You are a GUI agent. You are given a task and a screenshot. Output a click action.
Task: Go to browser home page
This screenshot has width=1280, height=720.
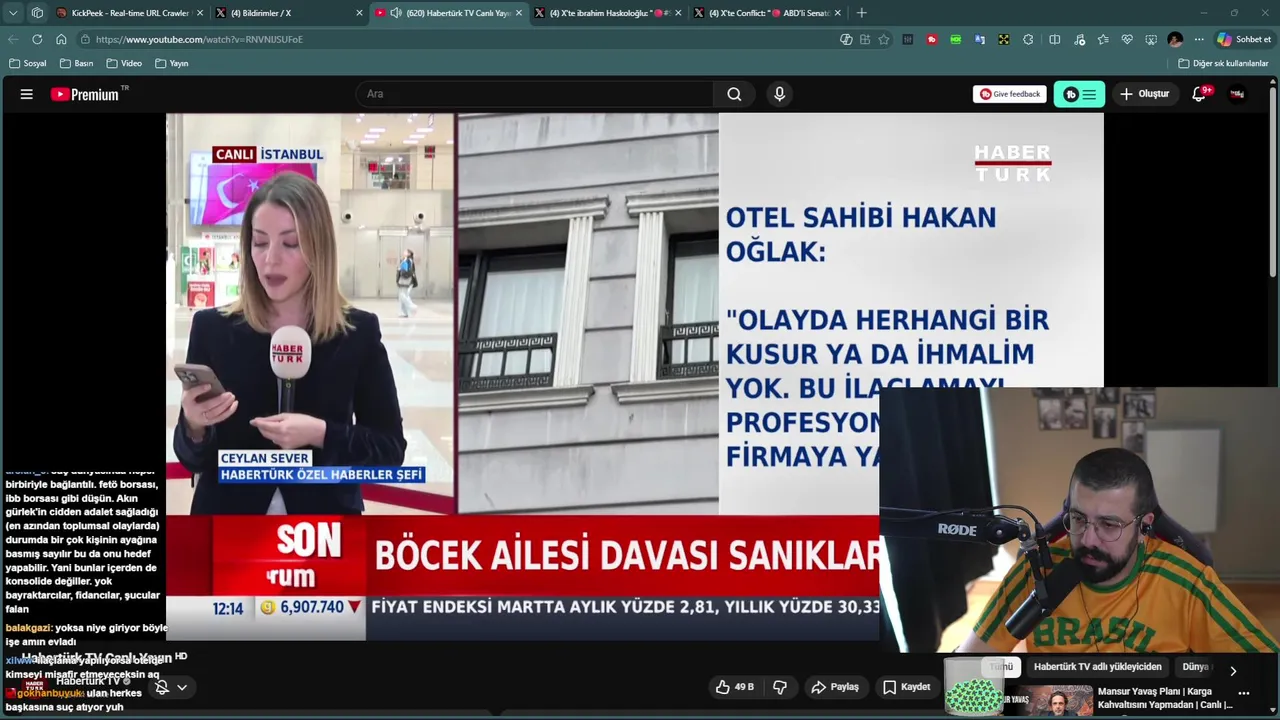(61, 39)
